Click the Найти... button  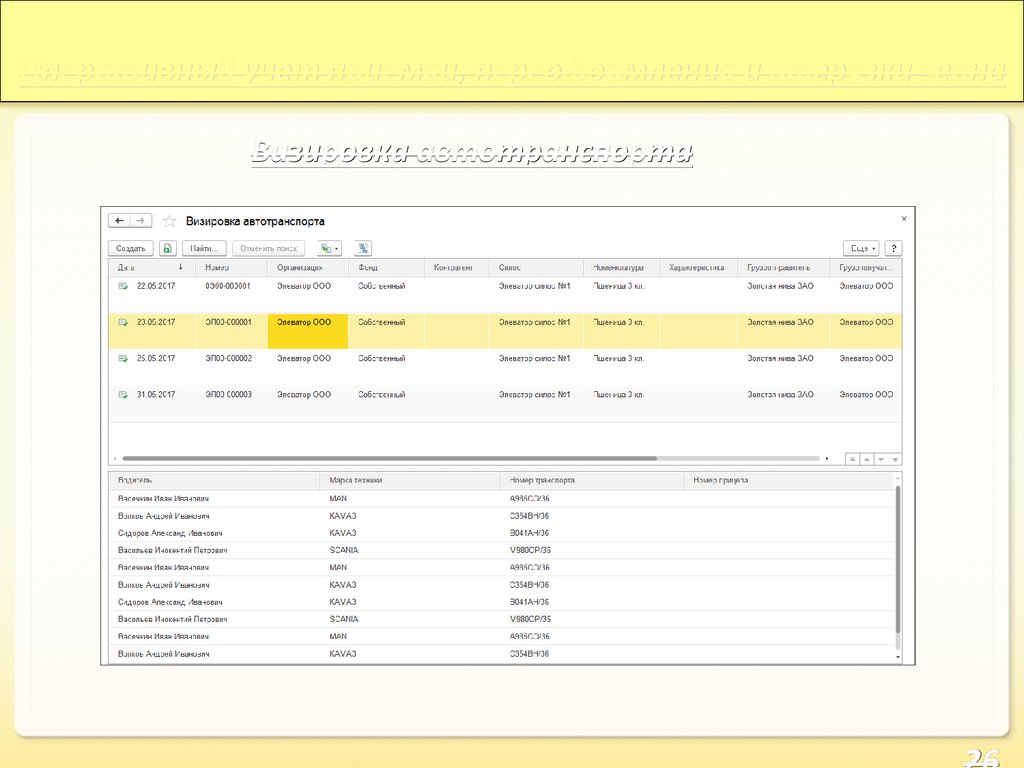point(204,248)
